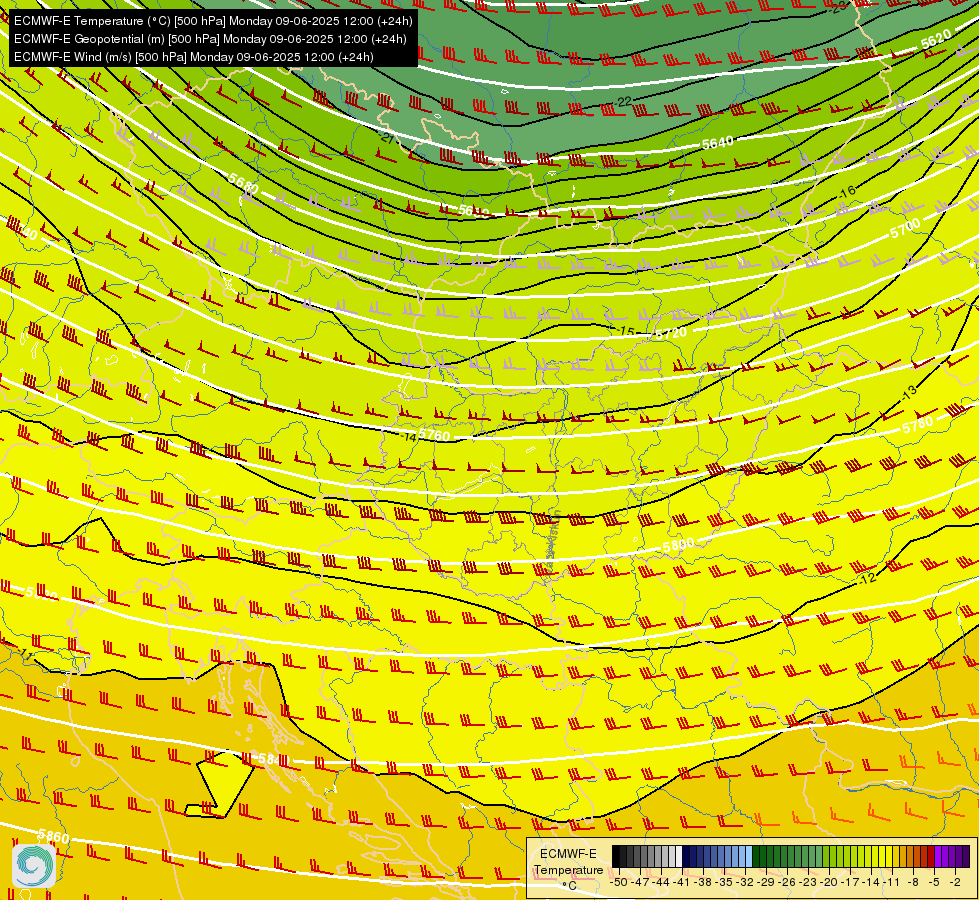Click the dark purple last legend swatch

coord(966,856)
